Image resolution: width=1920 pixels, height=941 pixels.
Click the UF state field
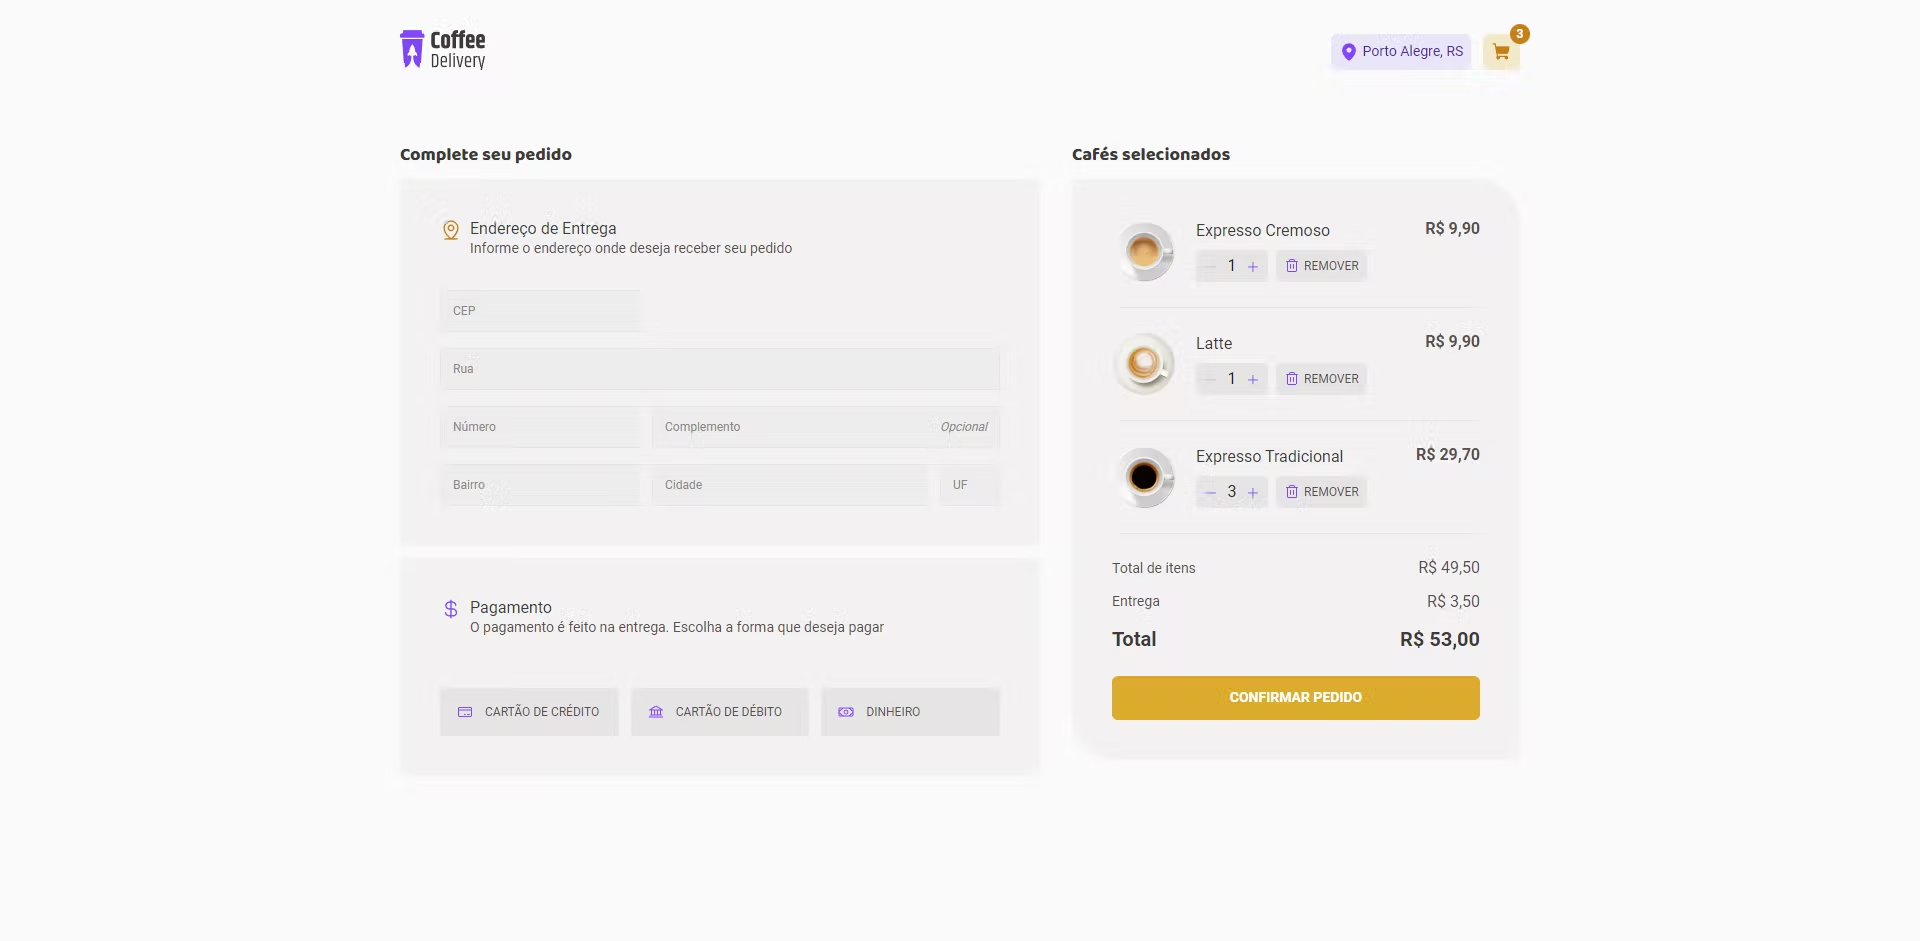969,485
